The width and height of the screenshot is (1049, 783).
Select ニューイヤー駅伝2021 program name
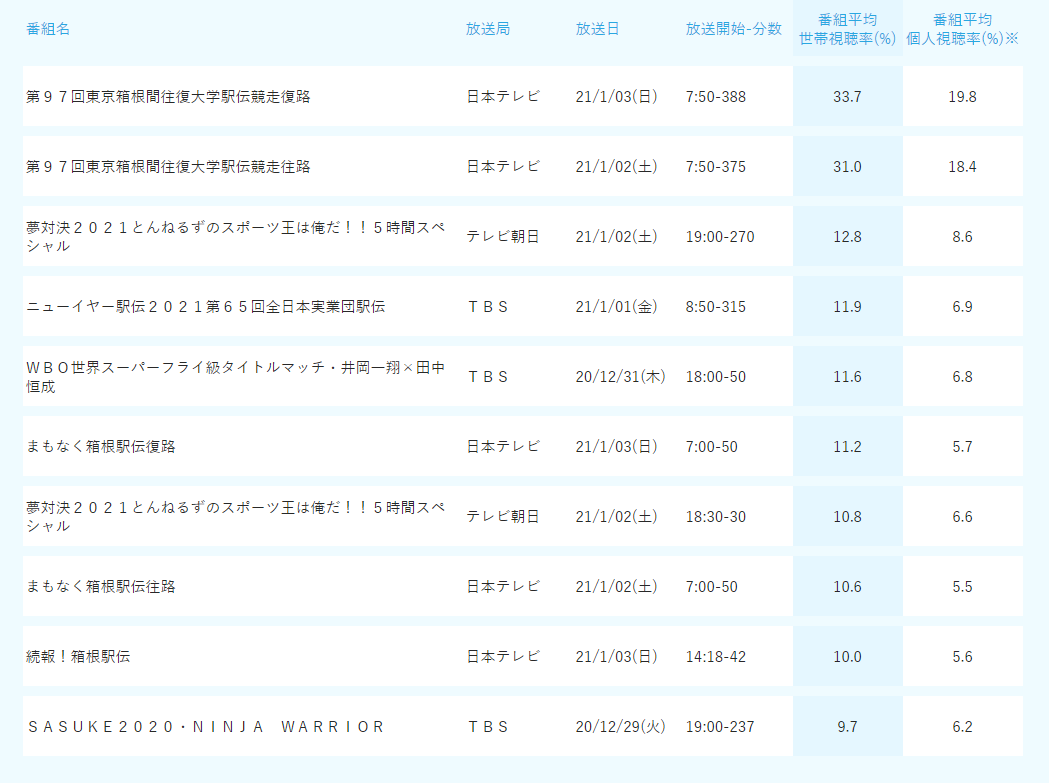click(205, 307)
